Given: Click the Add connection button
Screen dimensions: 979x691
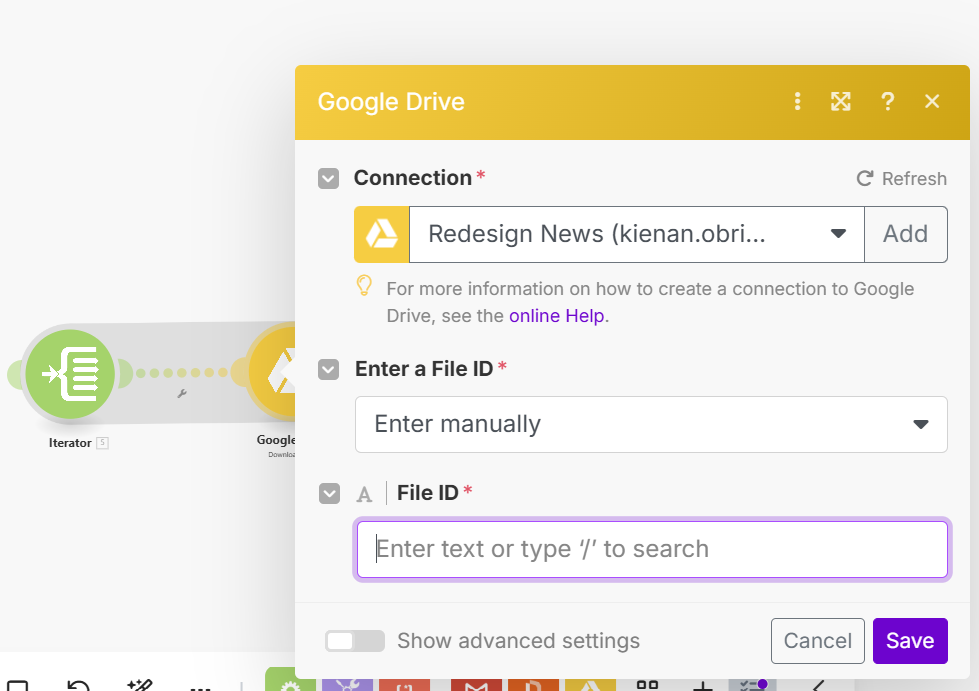Looking at the screenshot, I should [905, 234].
